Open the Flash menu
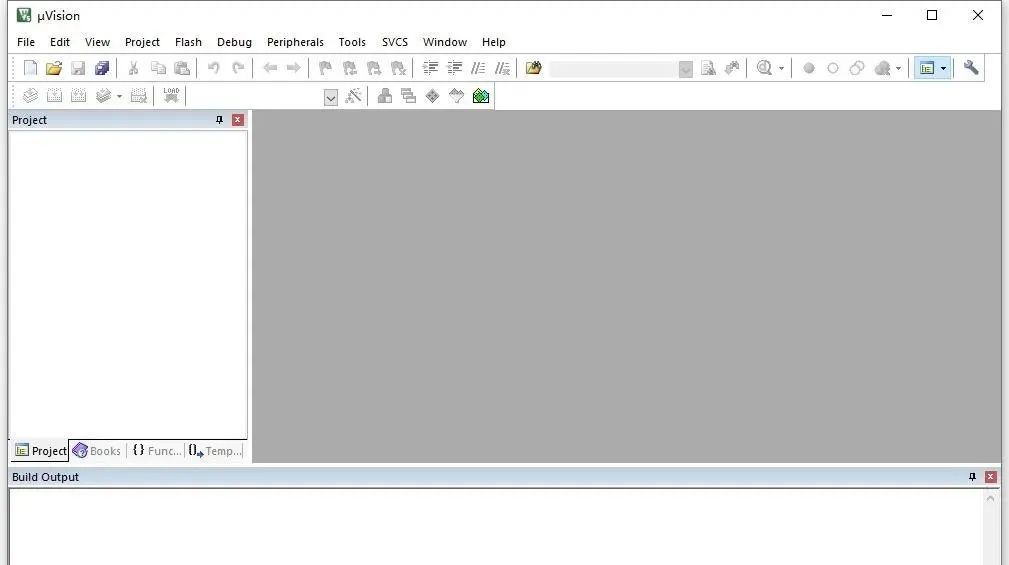1009x565 pixels. point(188,42)
